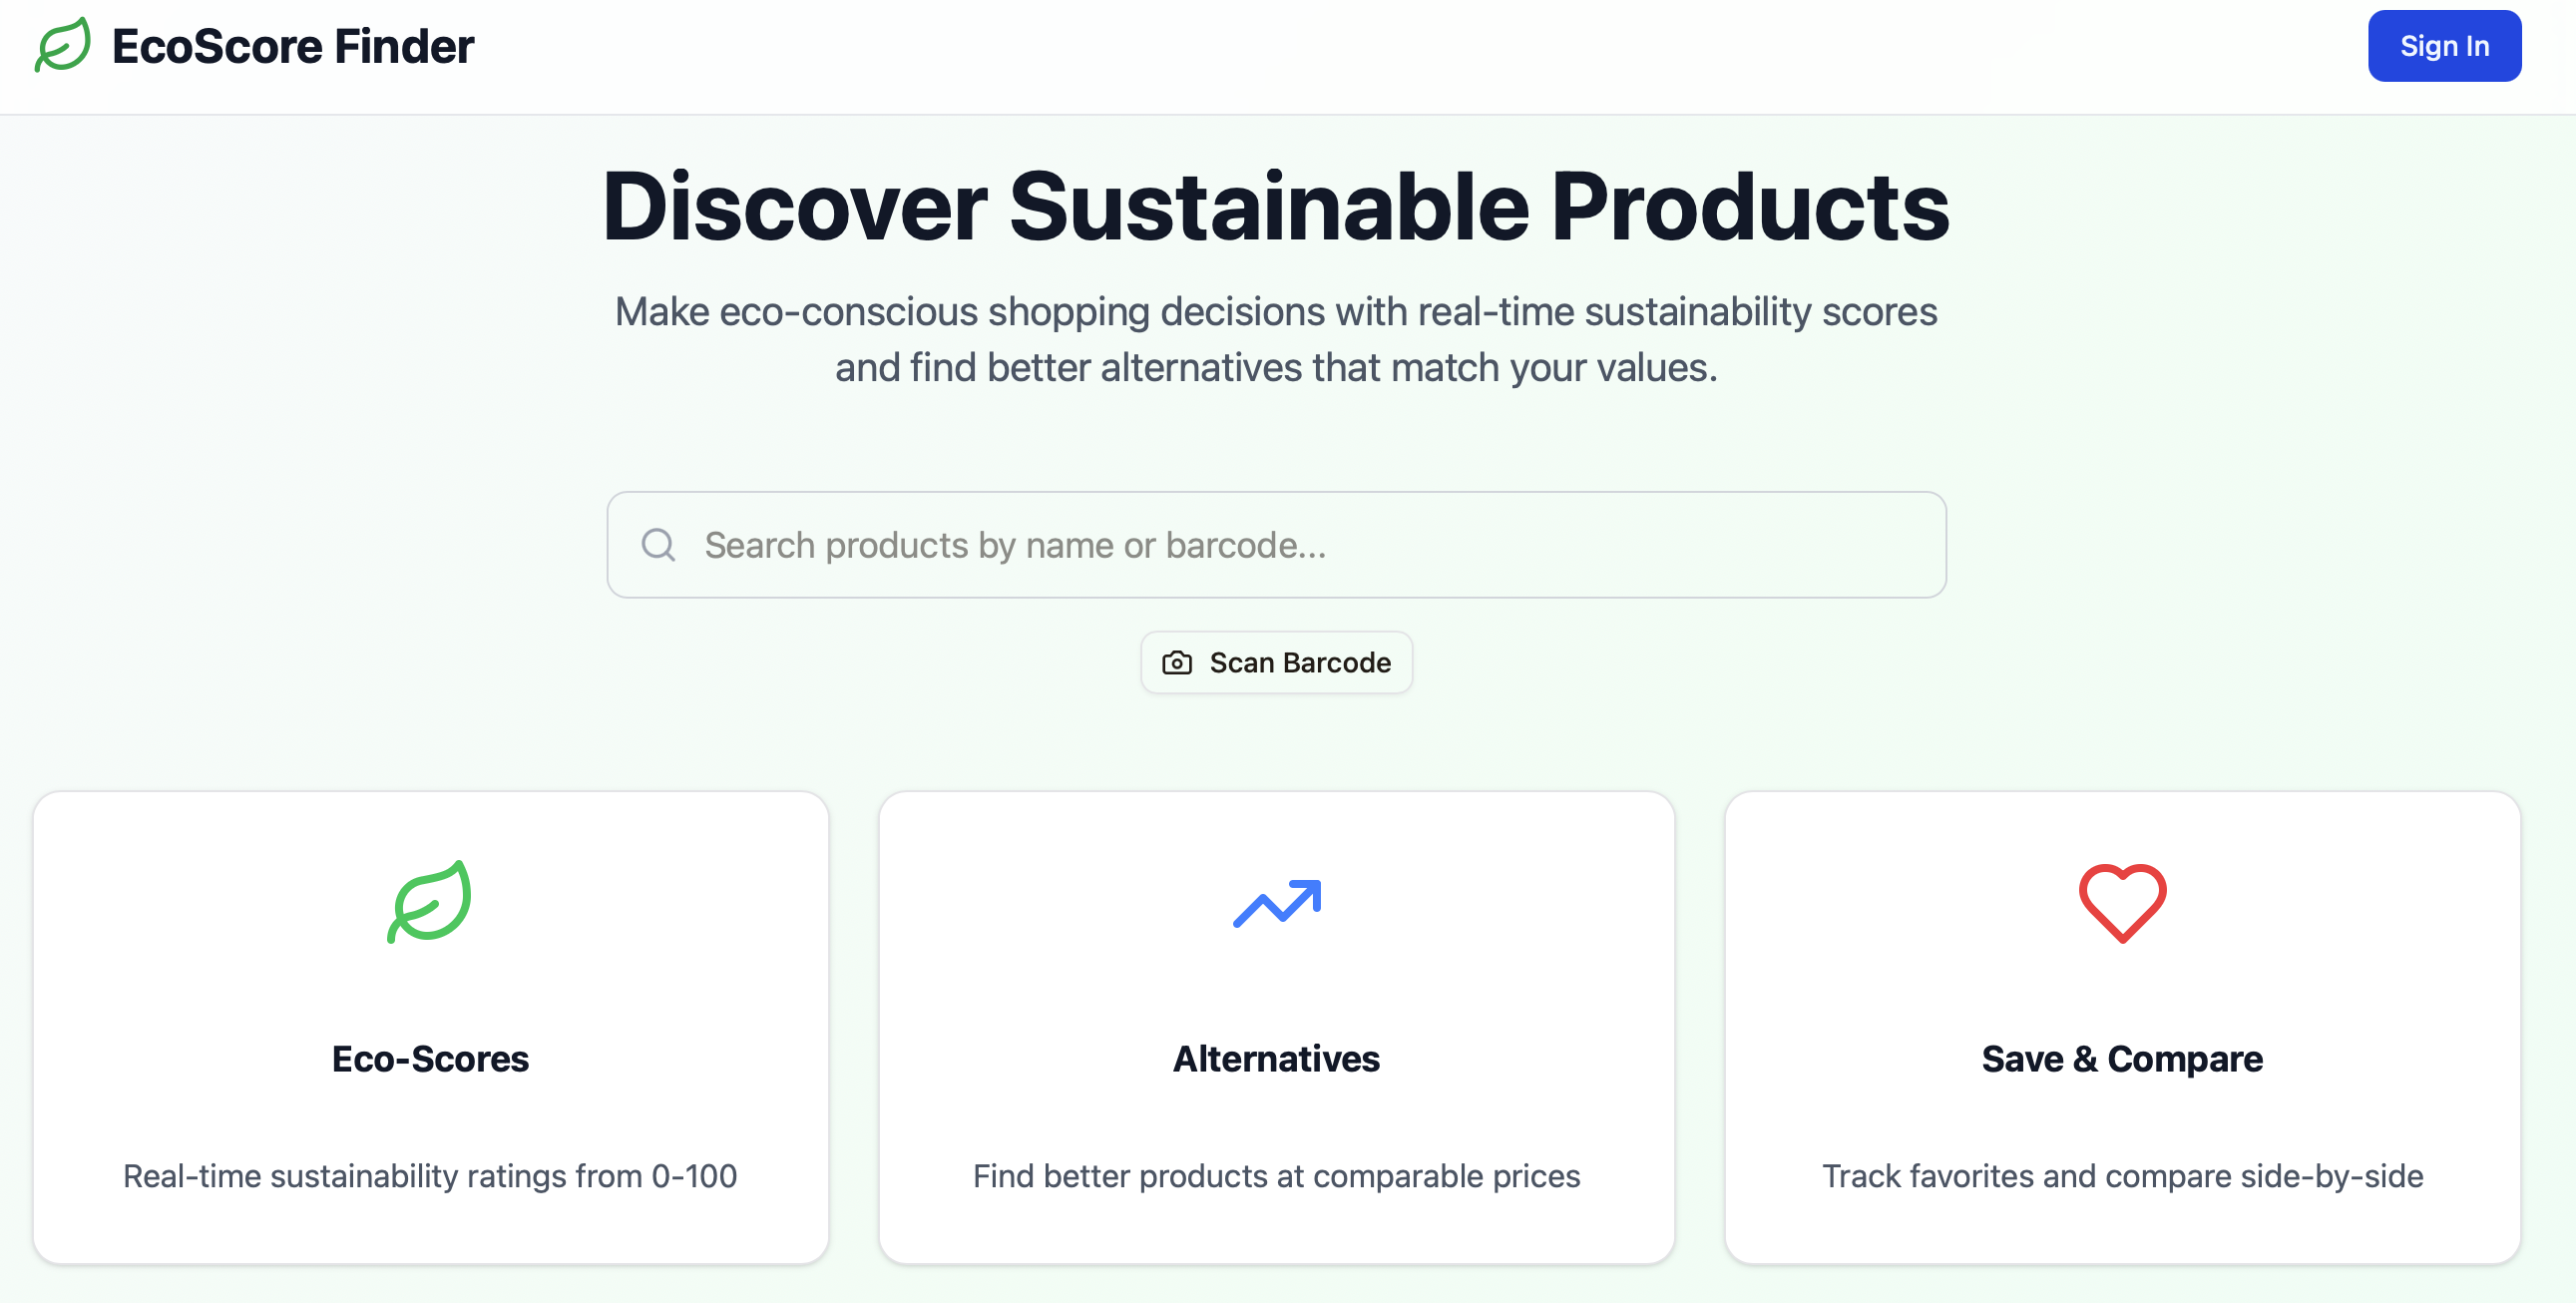Click the camera icon on Scan Barcode
Screen dimensions: 2576x1303
[1176, 663]
